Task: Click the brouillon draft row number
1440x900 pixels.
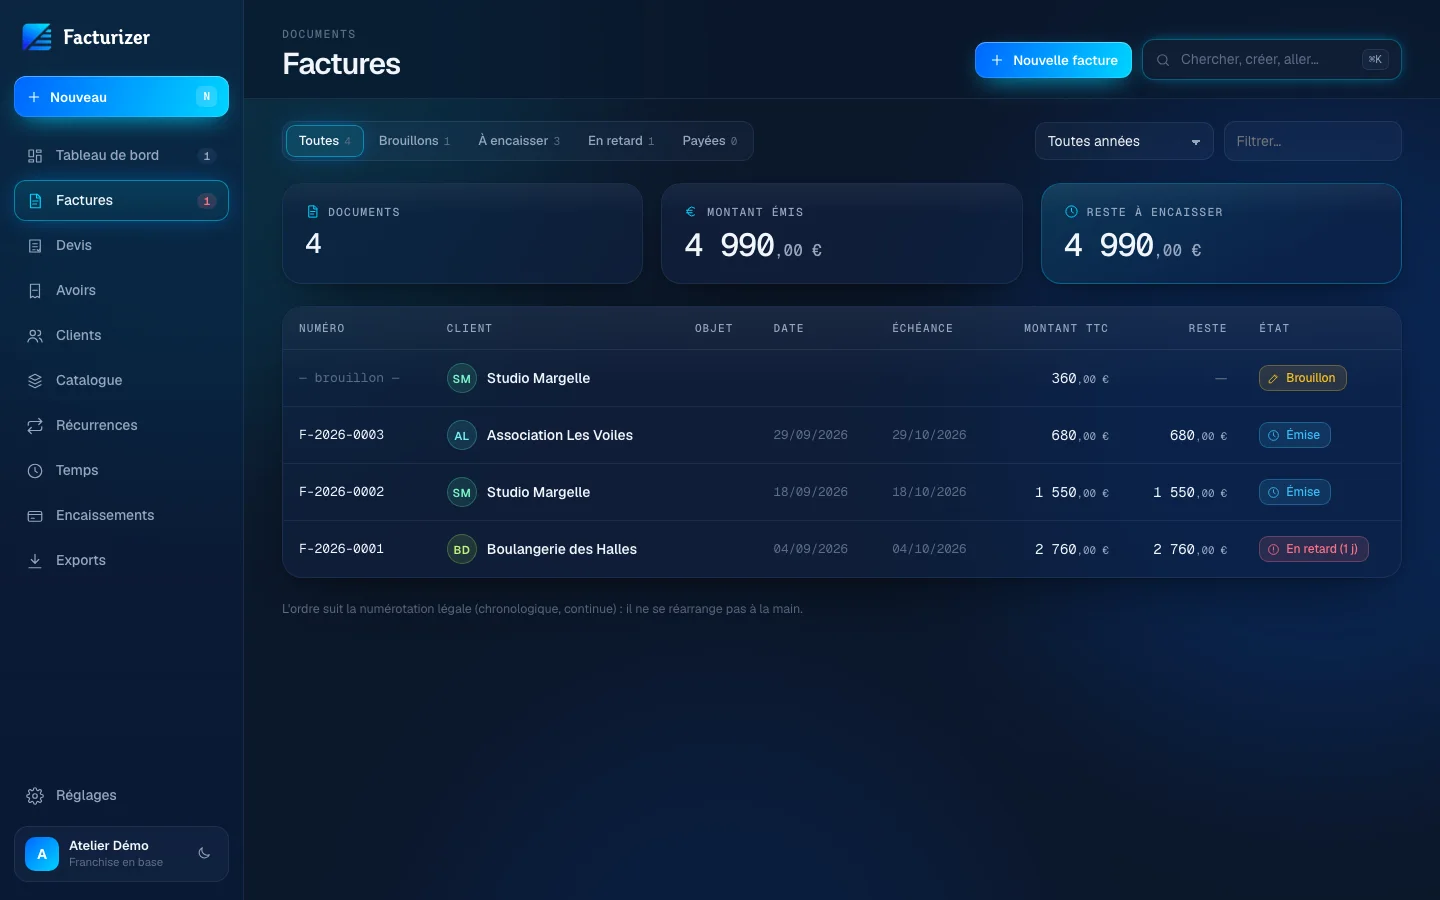Action: tap(349, 378)
